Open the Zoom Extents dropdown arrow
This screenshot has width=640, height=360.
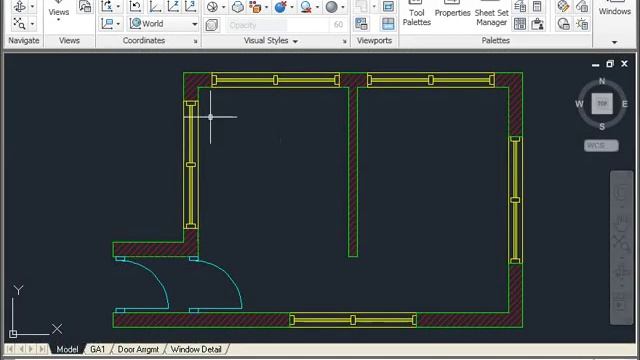click(x=32, y=24)
